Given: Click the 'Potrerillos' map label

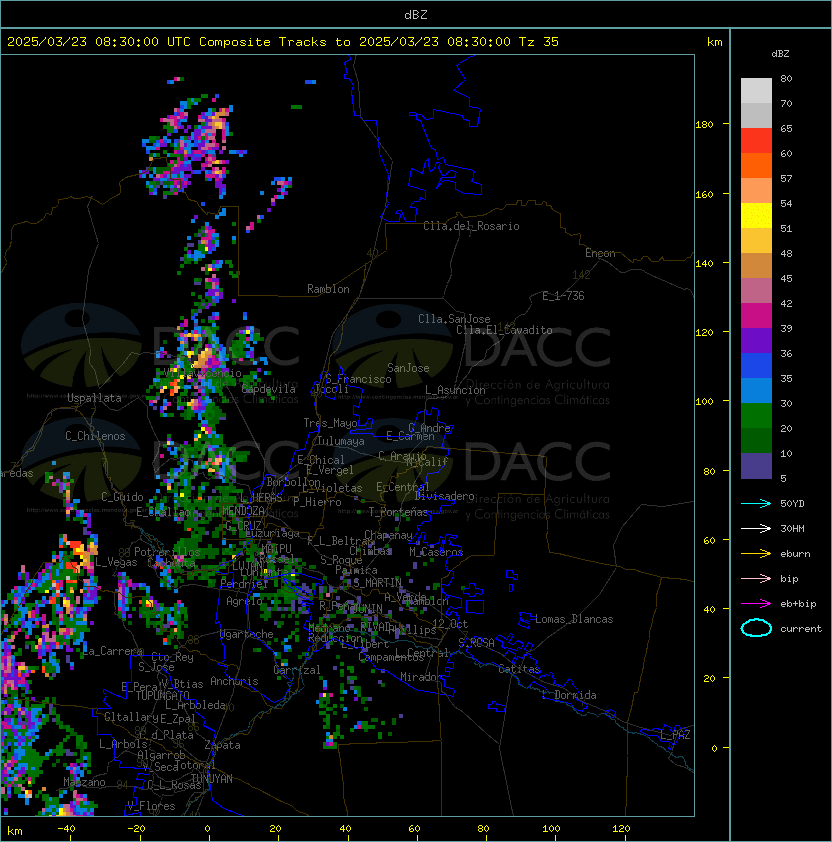Looking at the screenshot, I should [x=167, y=552].
